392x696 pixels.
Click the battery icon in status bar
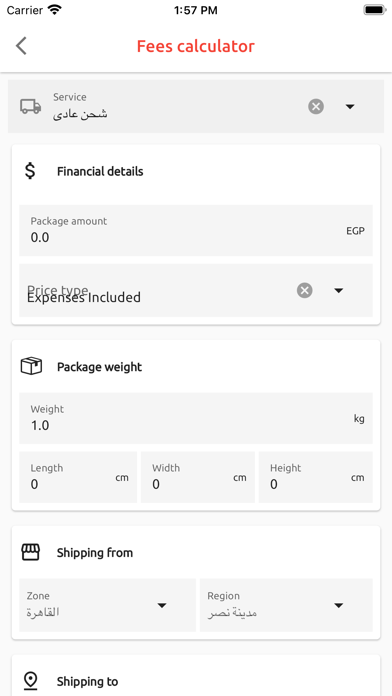[375, 10]
